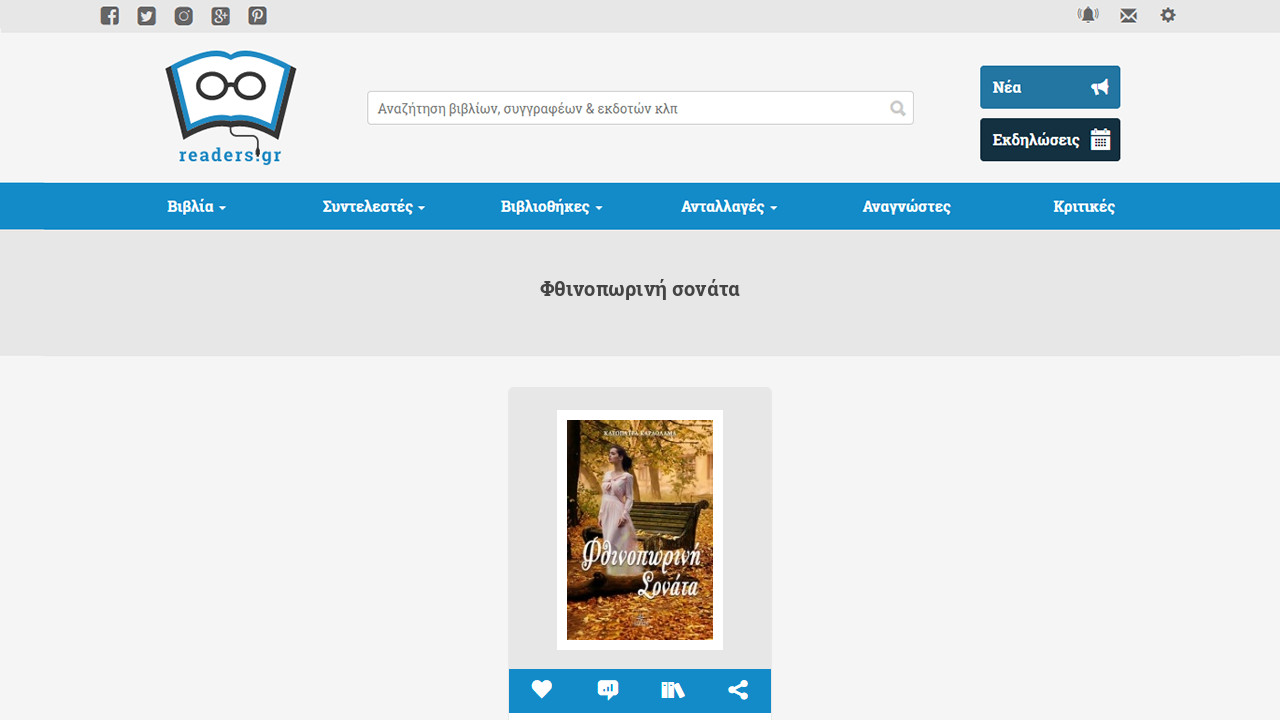
Task: Expand the Βιβλιοθήκες dropdown menu
Action: pyautogui.click(x=552, y=207)
